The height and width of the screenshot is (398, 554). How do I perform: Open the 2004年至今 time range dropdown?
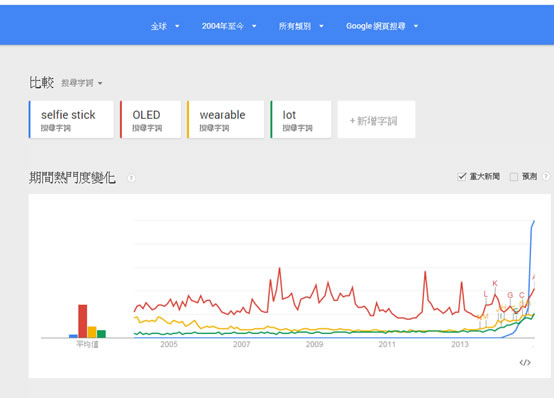(229, 26)
